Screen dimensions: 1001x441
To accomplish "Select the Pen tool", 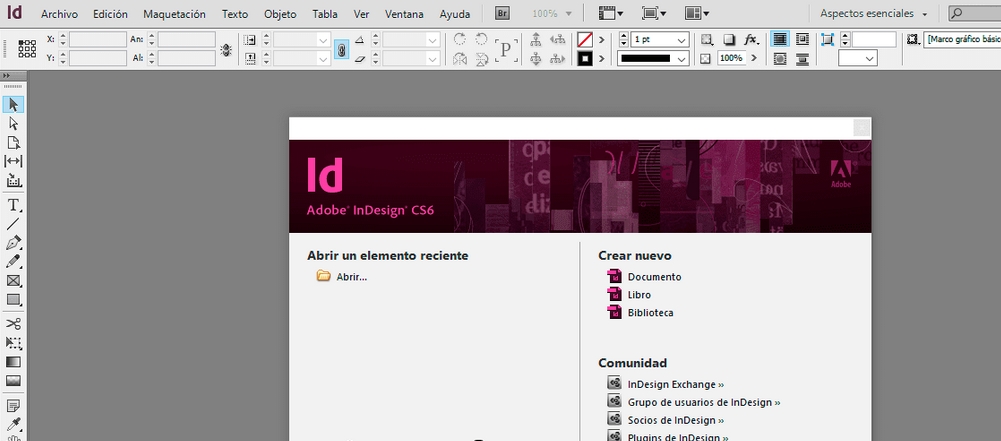I will [13, 243].
